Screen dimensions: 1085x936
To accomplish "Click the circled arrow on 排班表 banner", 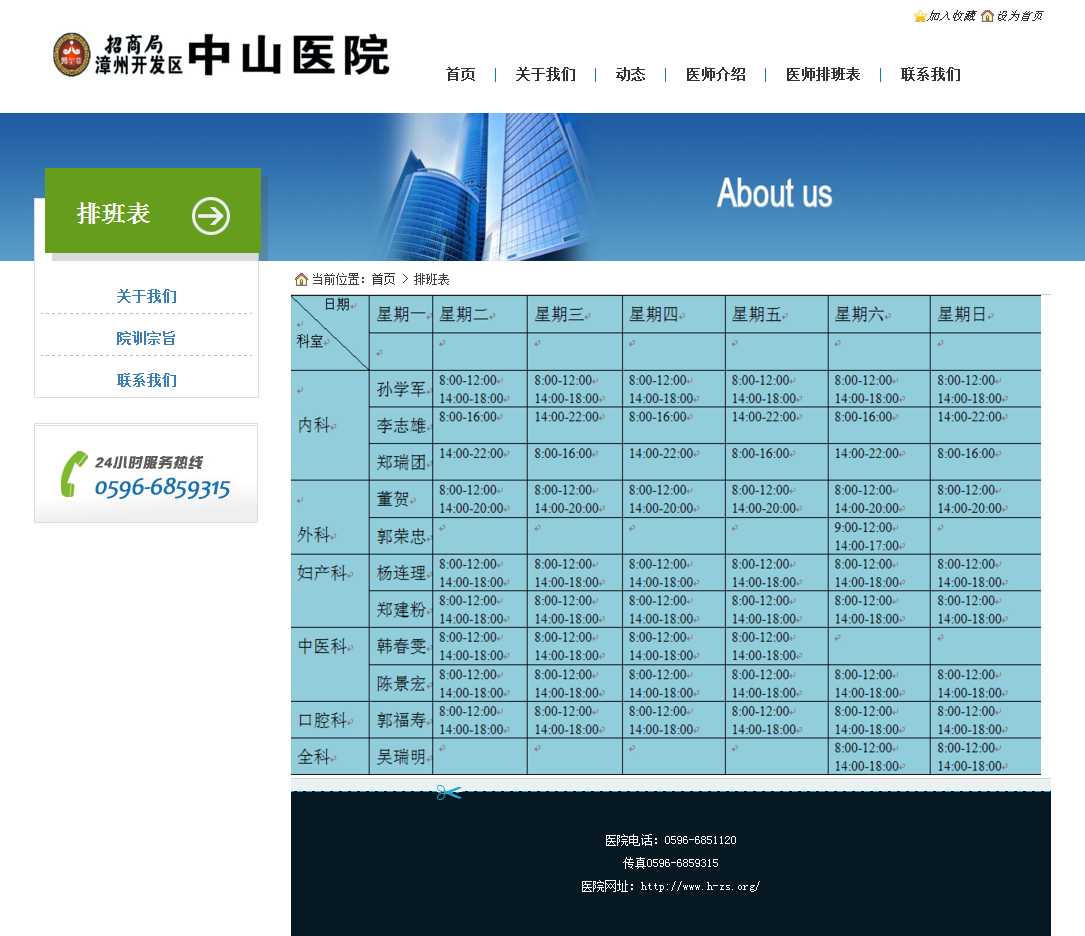I will [x=211, y=215].
